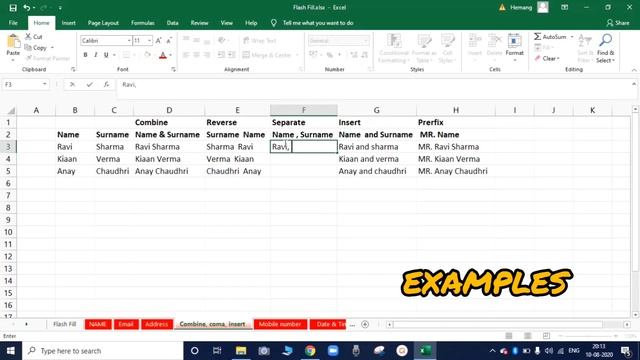Open the Insert ribbon tab
Image resolution: width=640 pixels, height=360 pixels.
coord(68,23)
